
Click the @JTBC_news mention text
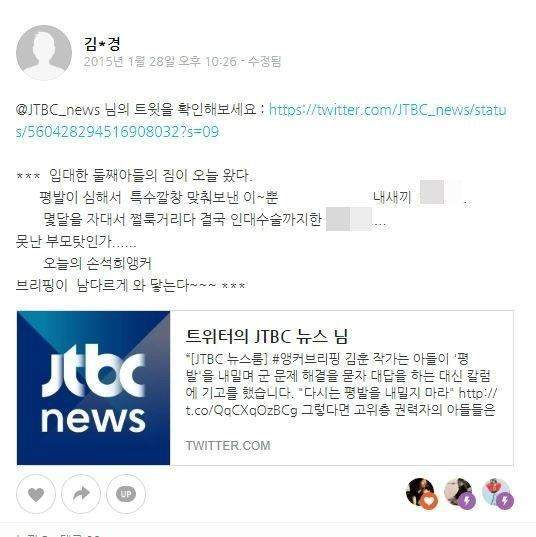pos(58,110)
